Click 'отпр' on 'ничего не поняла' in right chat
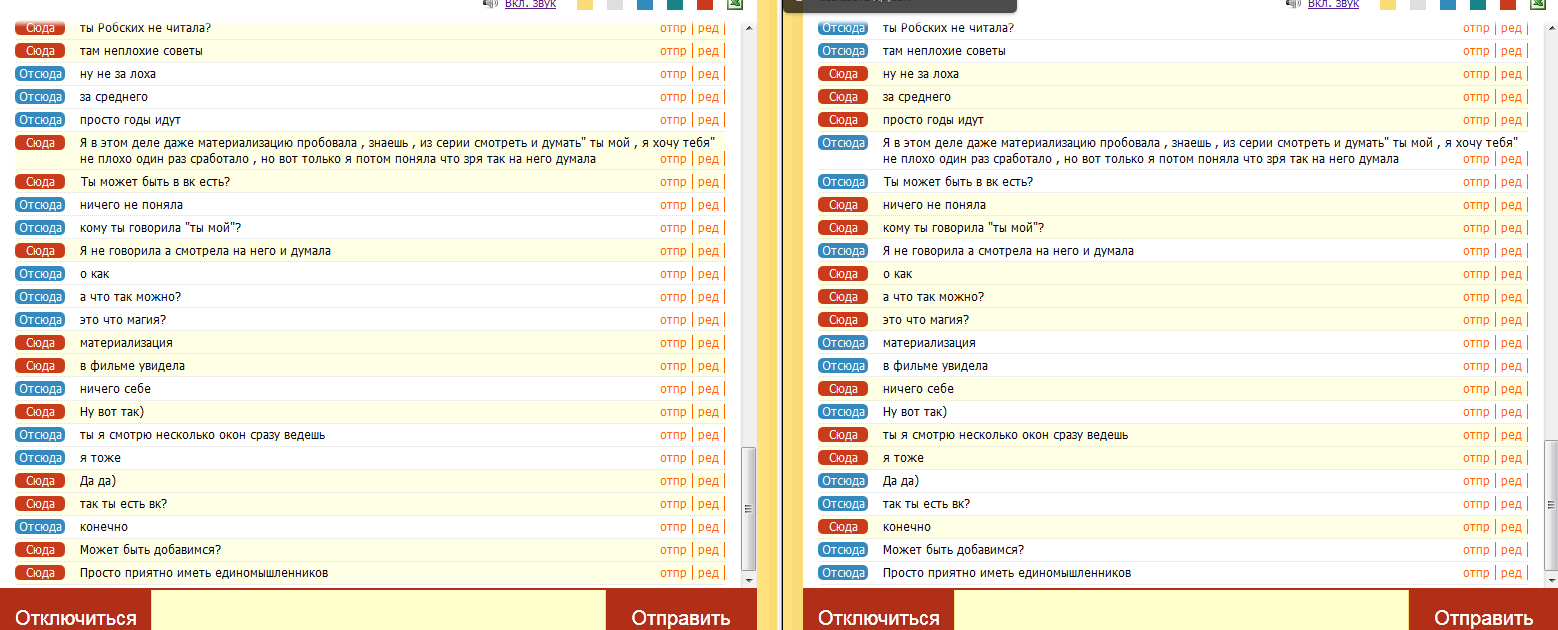Image resolution: width=1558 pixels, height=630 pixels. point(1476,205)
